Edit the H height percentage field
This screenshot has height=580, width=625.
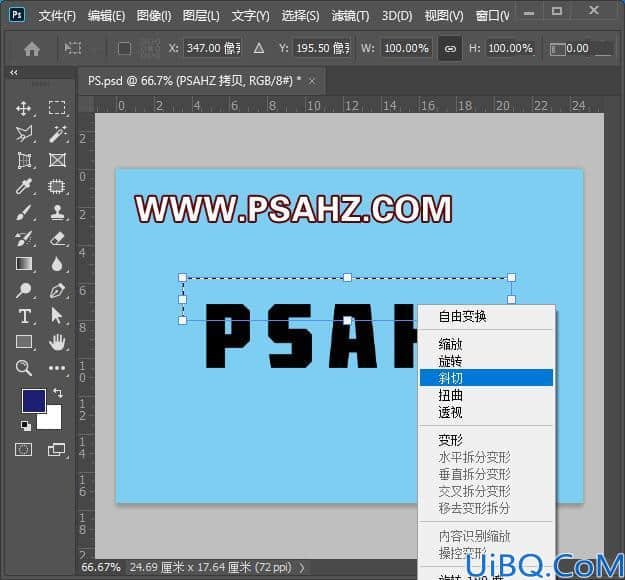coord(511,49)
